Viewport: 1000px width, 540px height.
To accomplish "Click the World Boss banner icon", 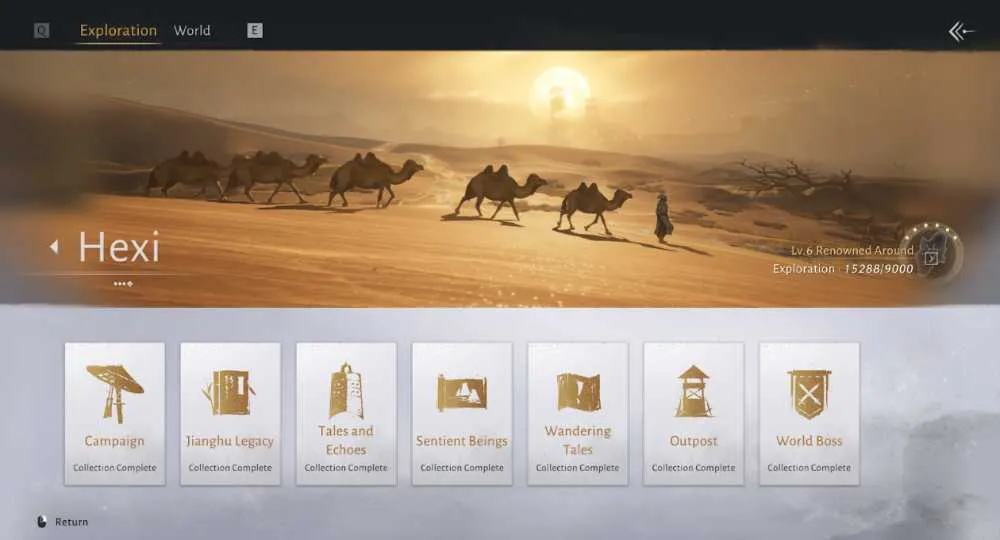I will point(809,394).
